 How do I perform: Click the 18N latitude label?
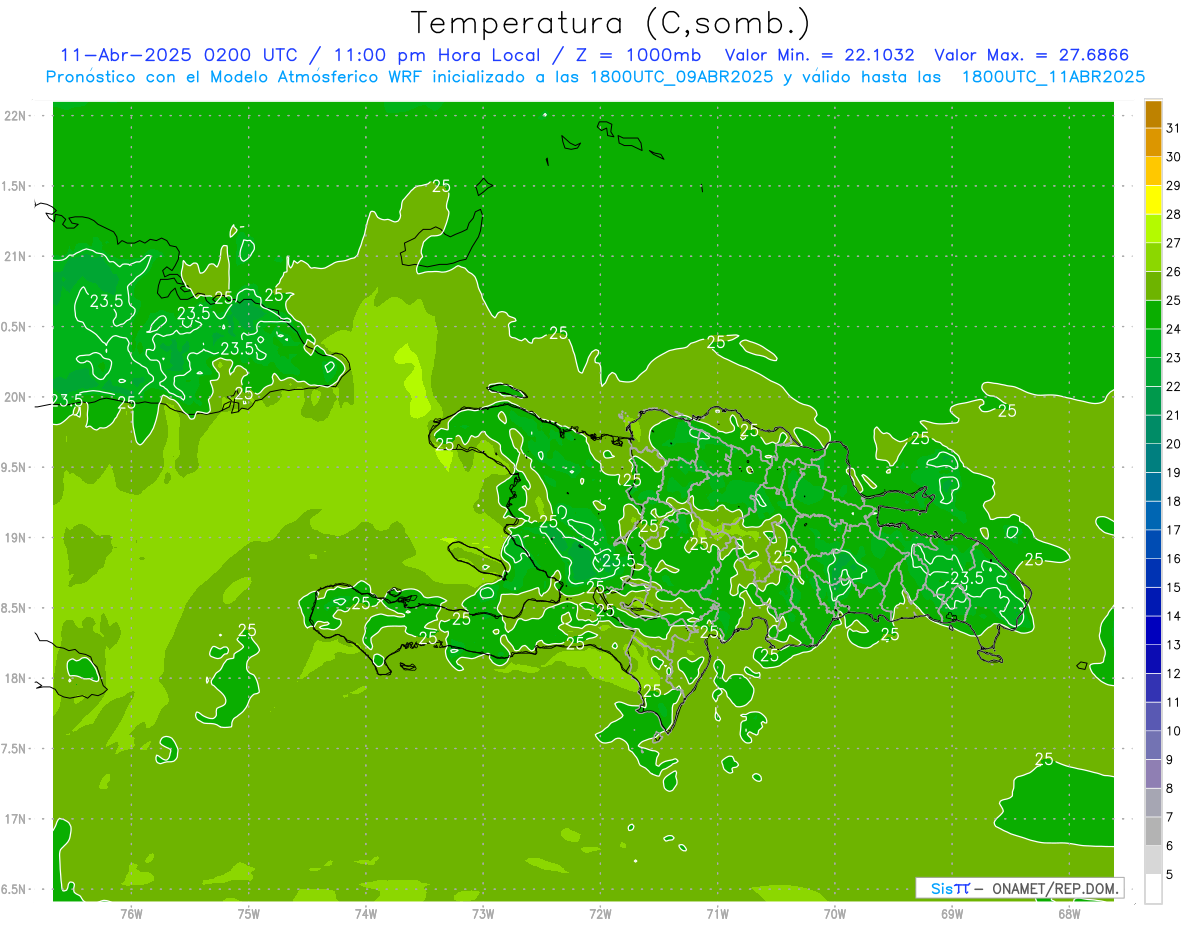(x=14, y=678)
